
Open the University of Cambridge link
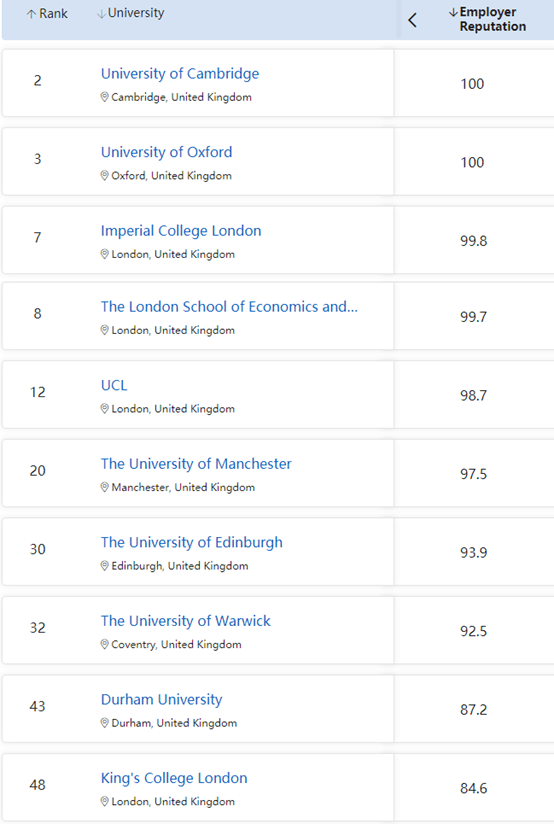tap(180, 74)
